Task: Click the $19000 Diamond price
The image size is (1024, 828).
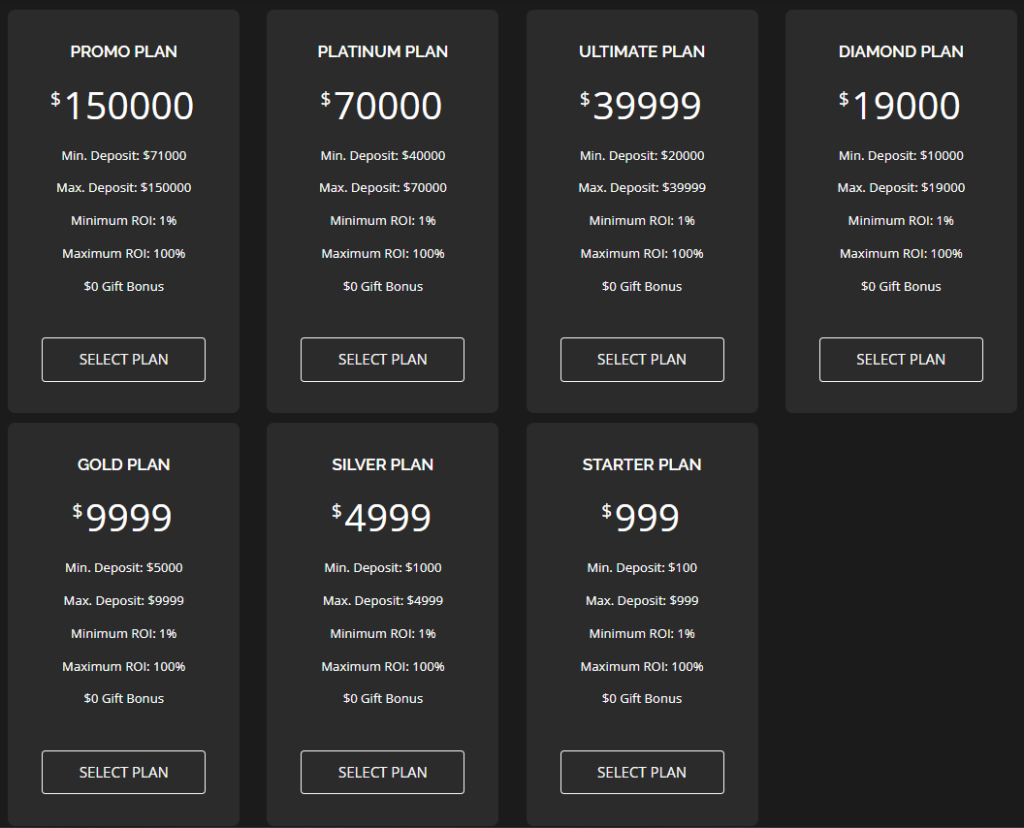Action: point(901,106)
